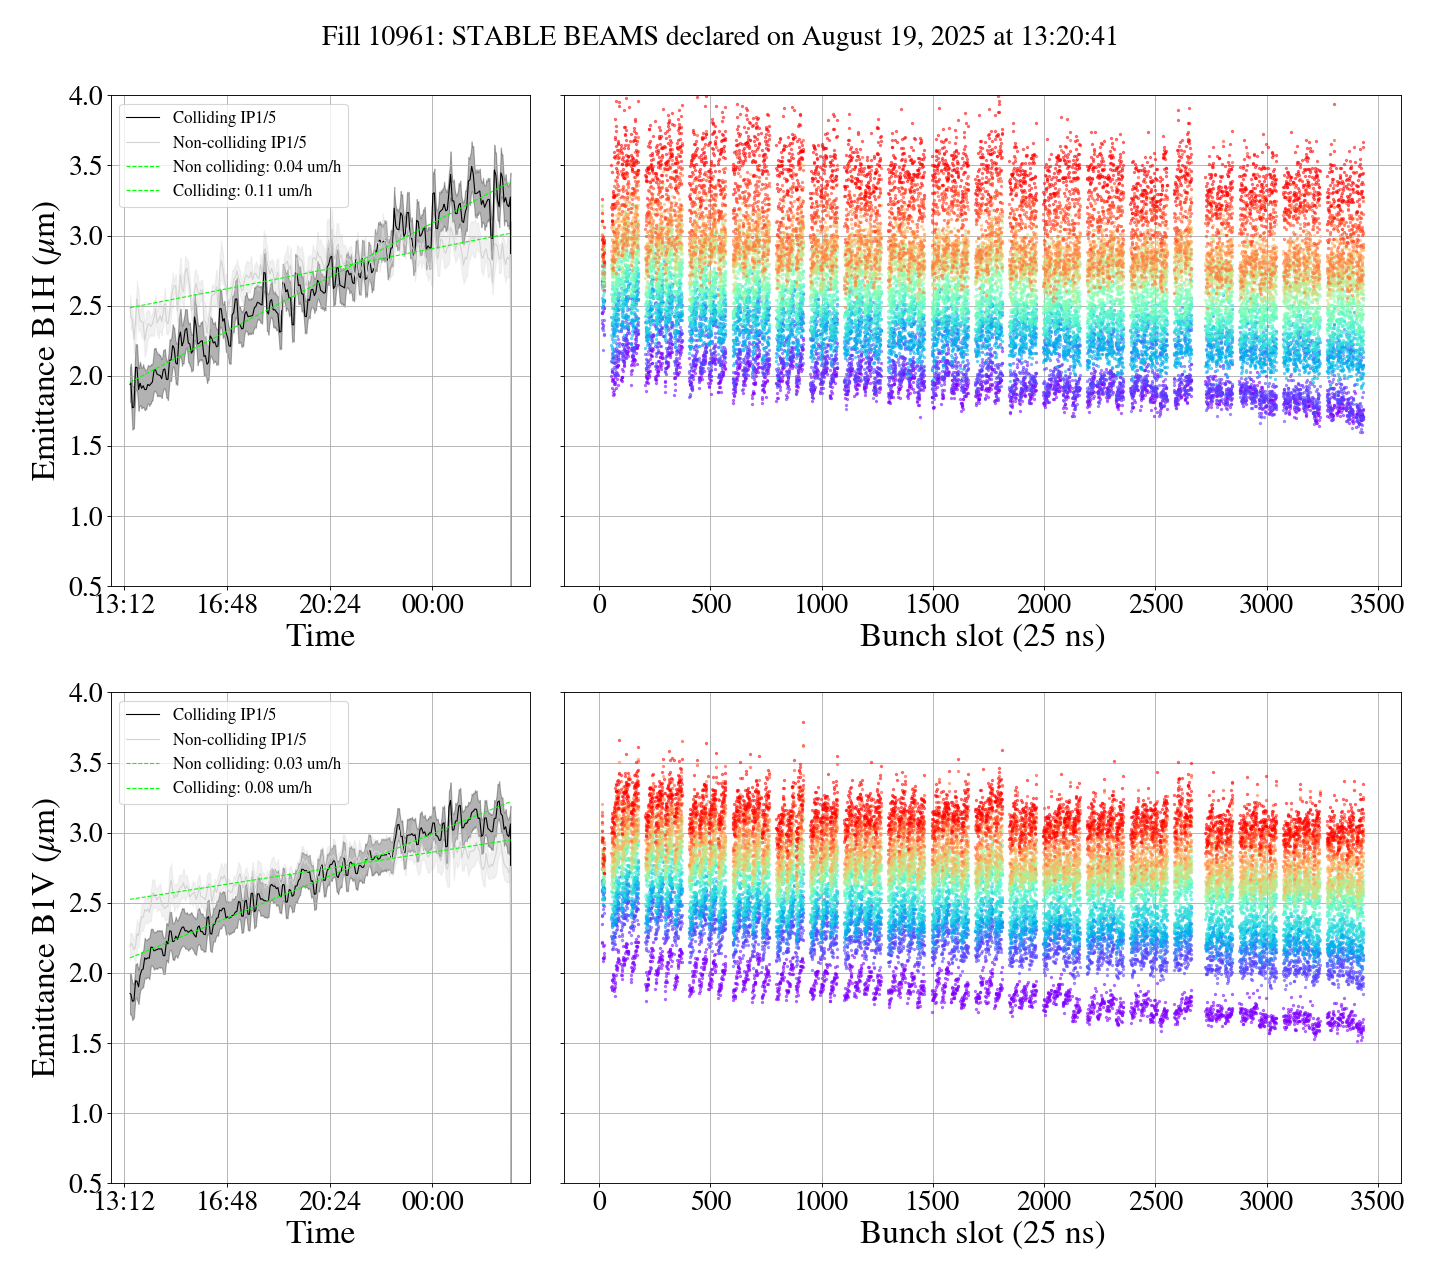Click the 0.08 um/h Colliding legend entry

242,788
